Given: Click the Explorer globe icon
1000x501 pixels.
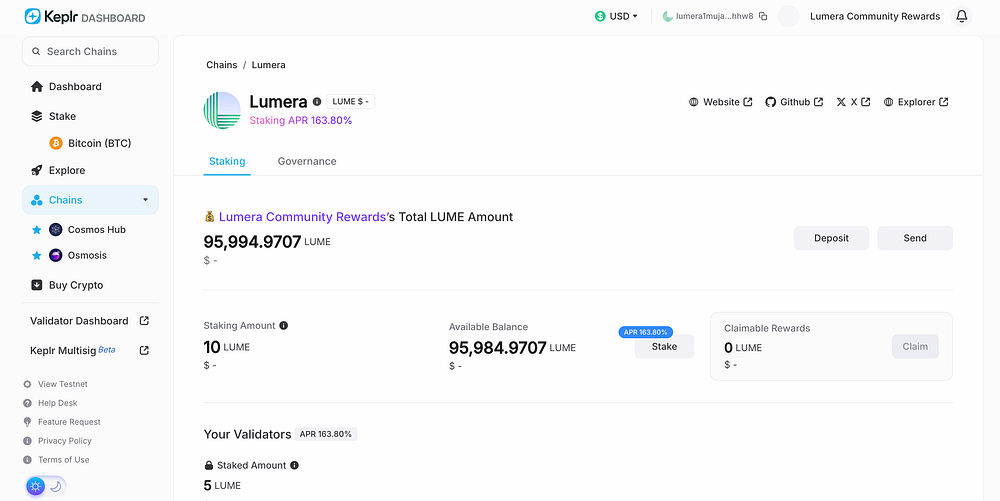Looking at the screenshot, I should (888, 102).
